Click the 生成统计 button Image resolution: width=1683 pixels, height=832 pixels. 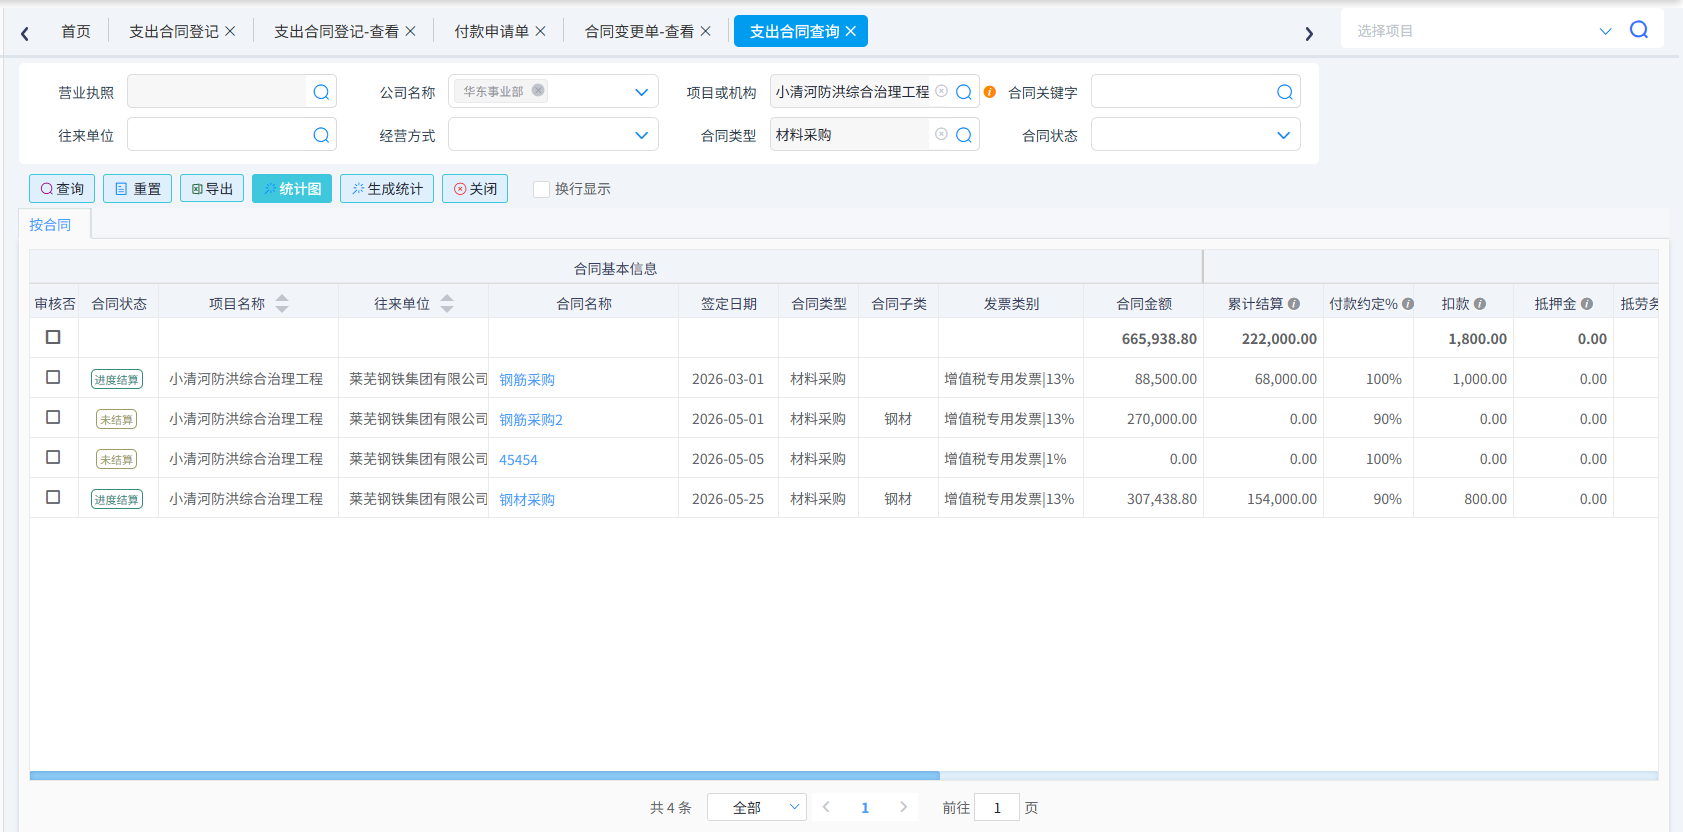pyautogui.click(x=387, y=189)
